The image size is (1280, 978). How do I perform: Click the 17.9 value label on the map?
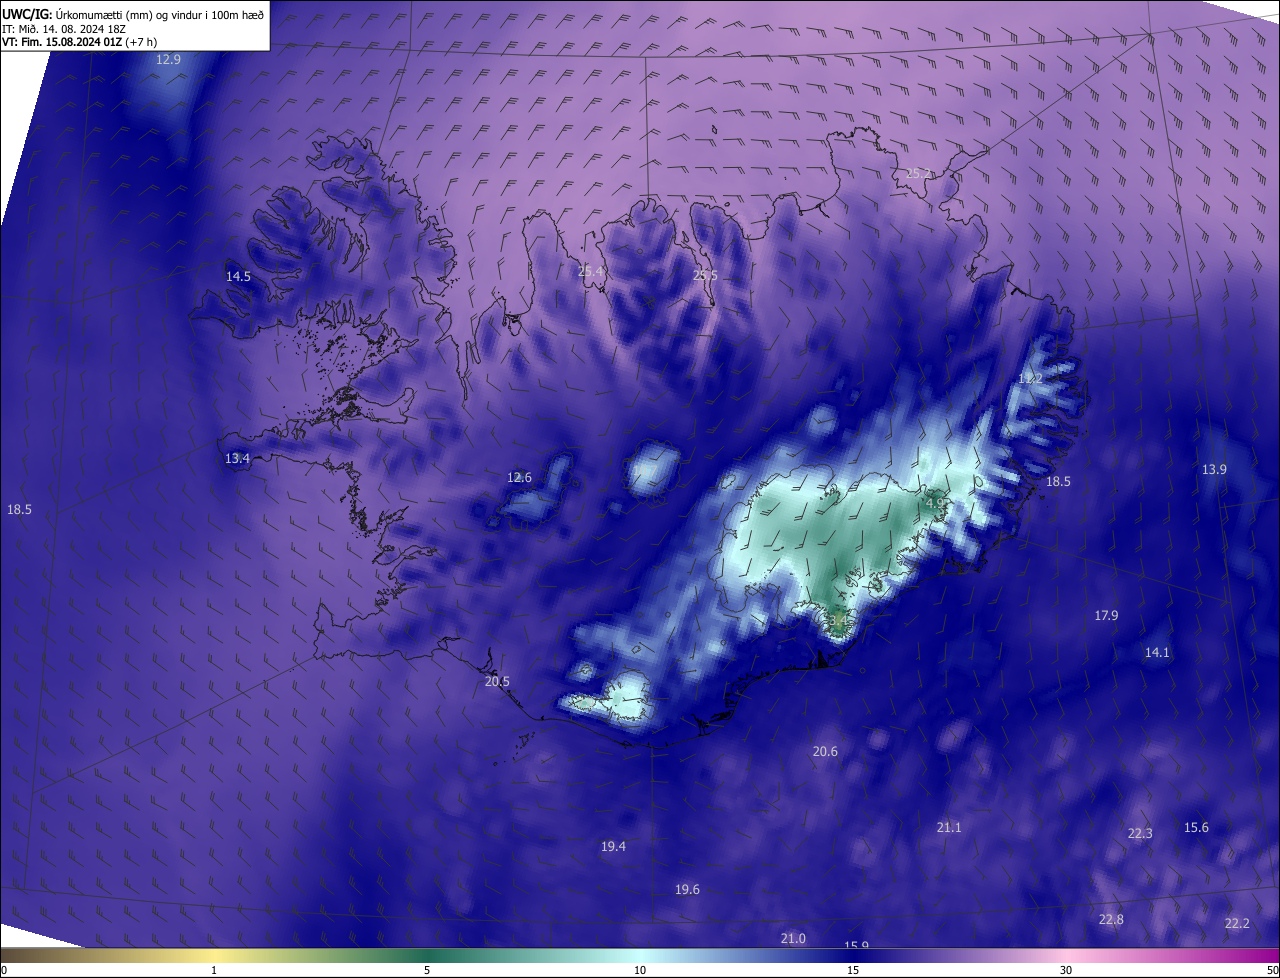point(1106,615)
